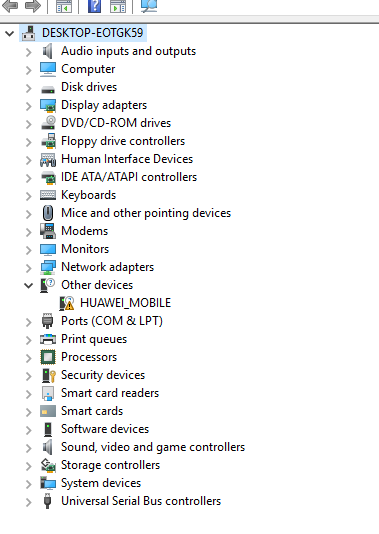Select Sound, video and game controllers
This screenshot has height=534, width=379.
[x=153, y=447]
